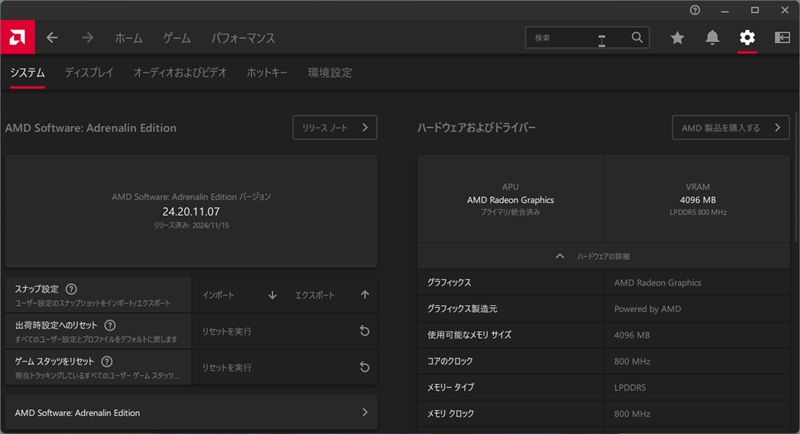
Task: Click the version number 24.20.11.07
Action: [191, 212]
